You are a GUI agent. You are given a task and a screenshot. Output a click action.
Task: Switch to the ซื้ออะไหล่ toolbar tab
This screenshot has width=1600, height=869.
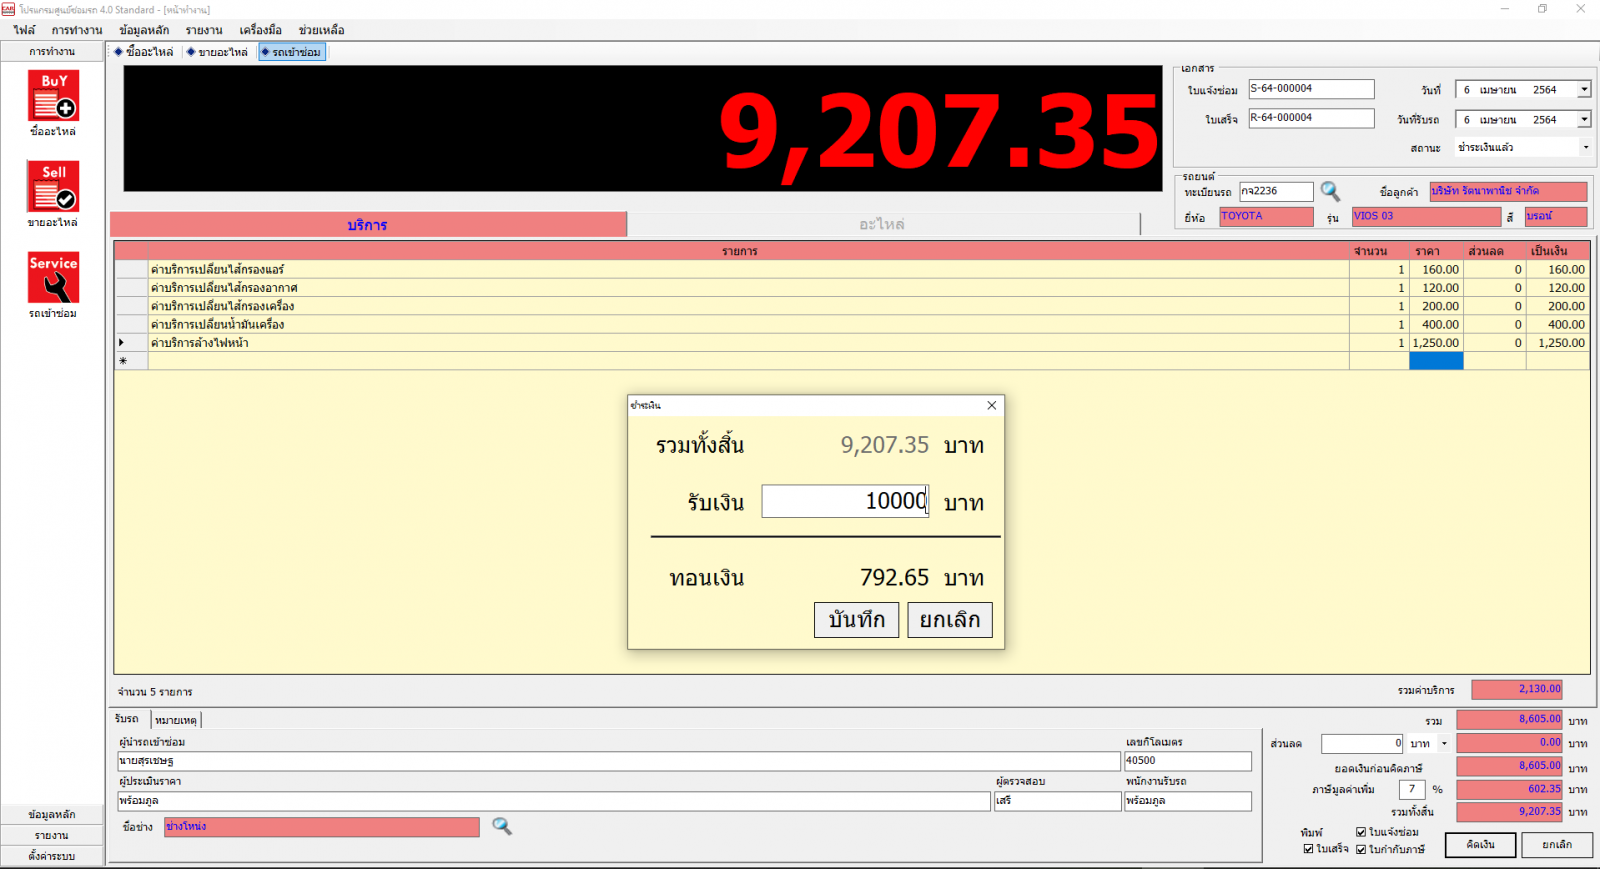[144, 52]
